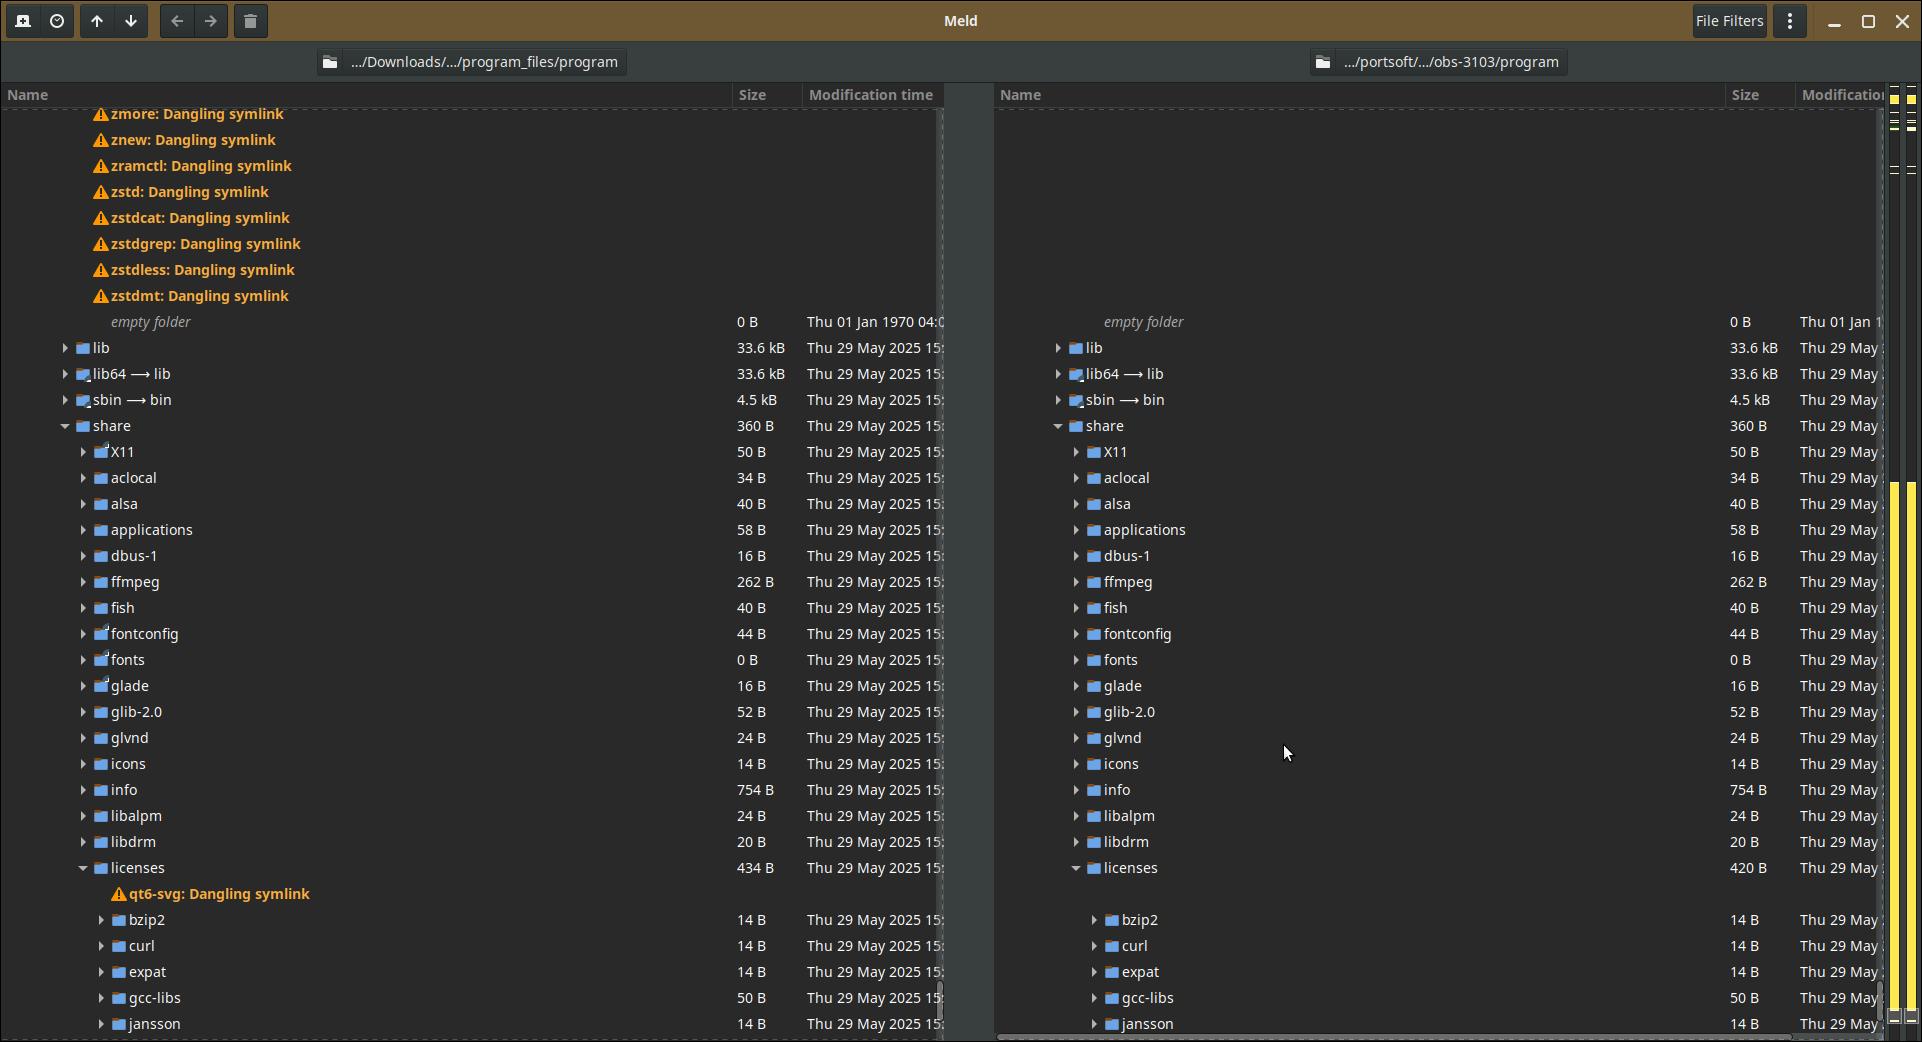Click the copy to left arrow
The height and width of the screenshot is (1042, 1922).
coord(177,21)
